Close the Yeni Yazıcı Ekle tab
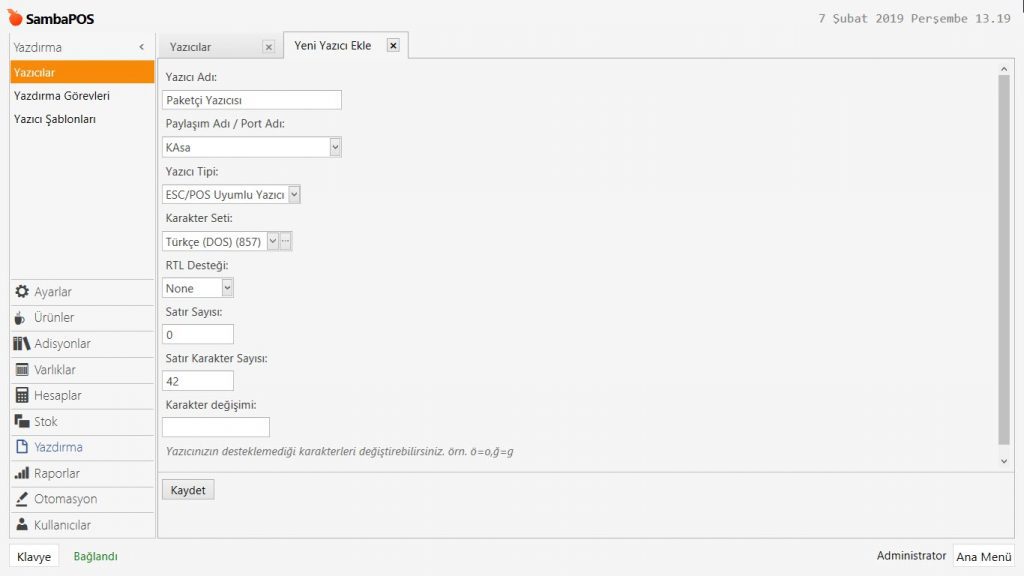Screen dimensions: 1024x576 coord(393,45)
